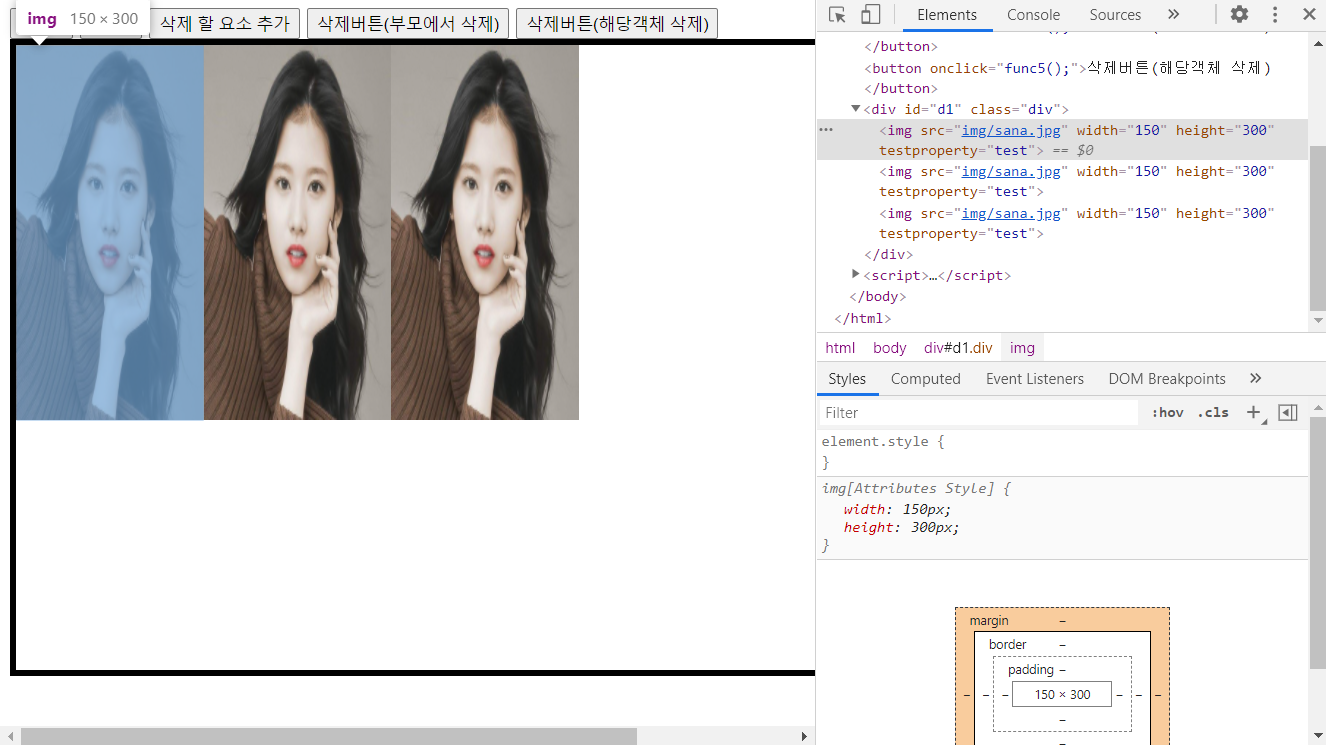Follow the third img/sana.jpg source link
The image size is (1326, 745).
click(x=1011, y=213)
